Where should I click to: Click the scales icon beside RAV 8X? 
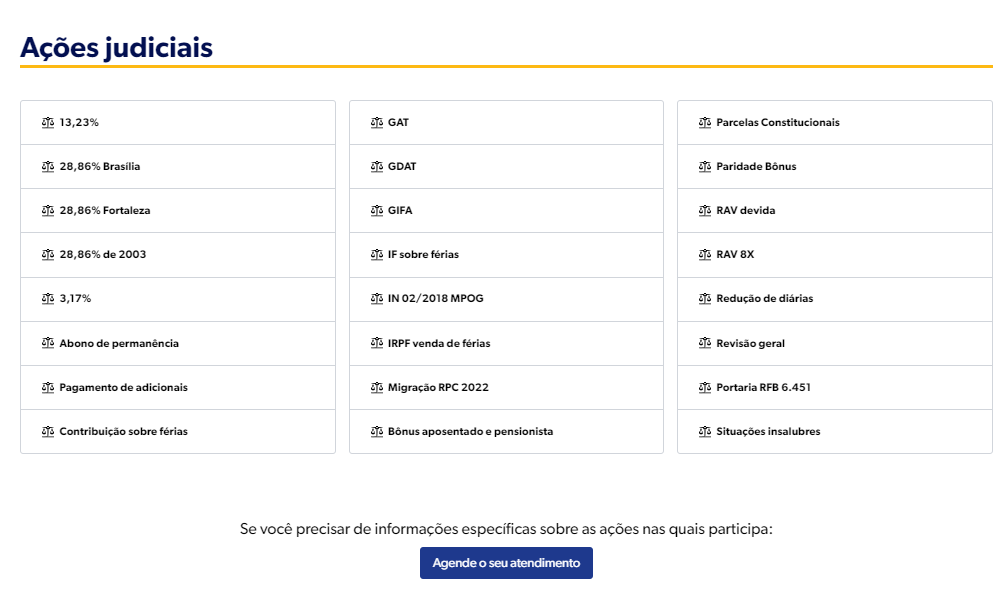click(704, 254)
